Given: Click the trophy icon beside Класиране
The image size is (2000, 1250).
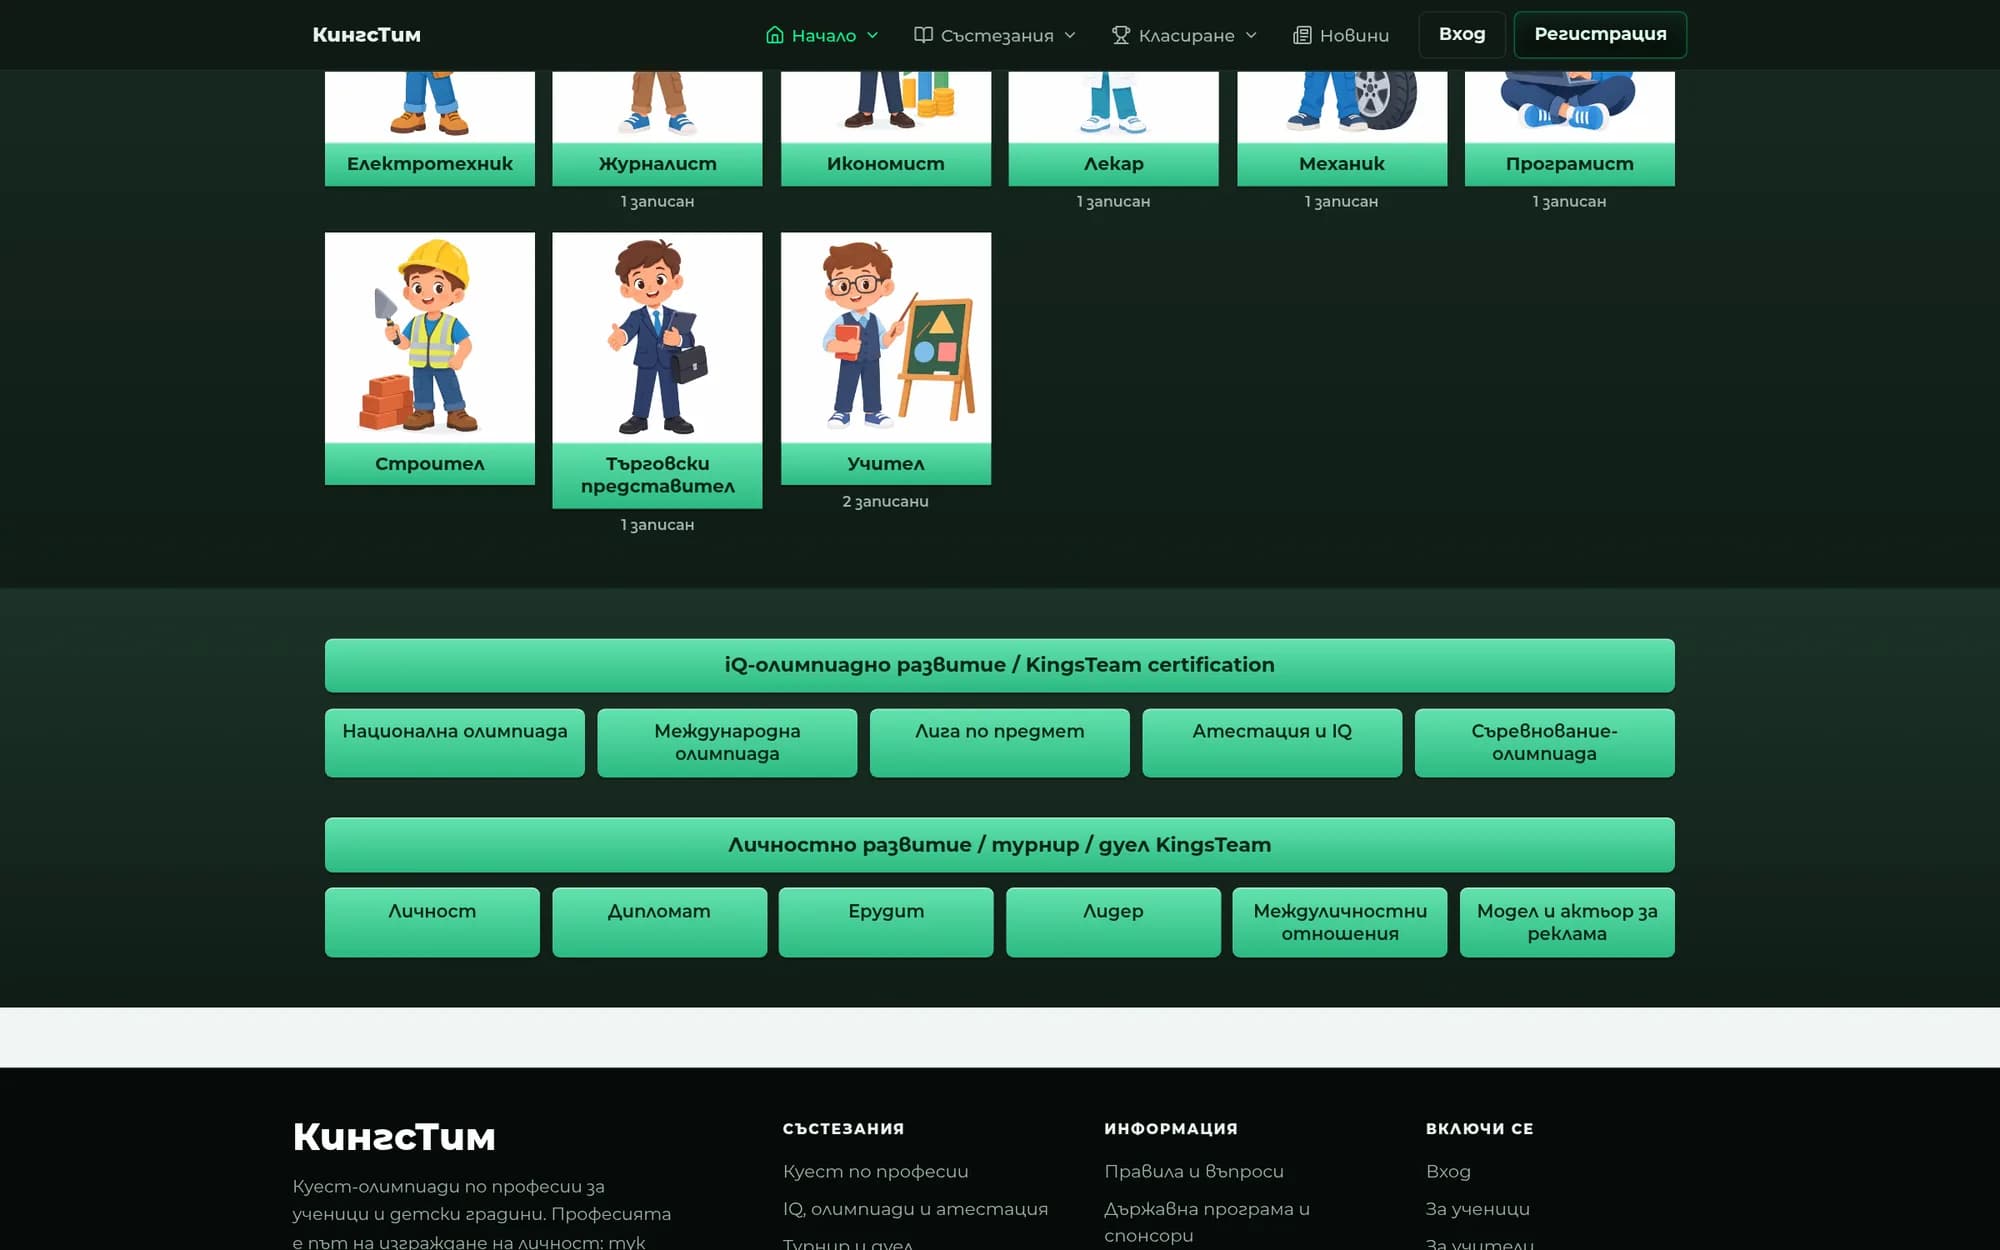Looking at the screenshot, I should 1121,35.
